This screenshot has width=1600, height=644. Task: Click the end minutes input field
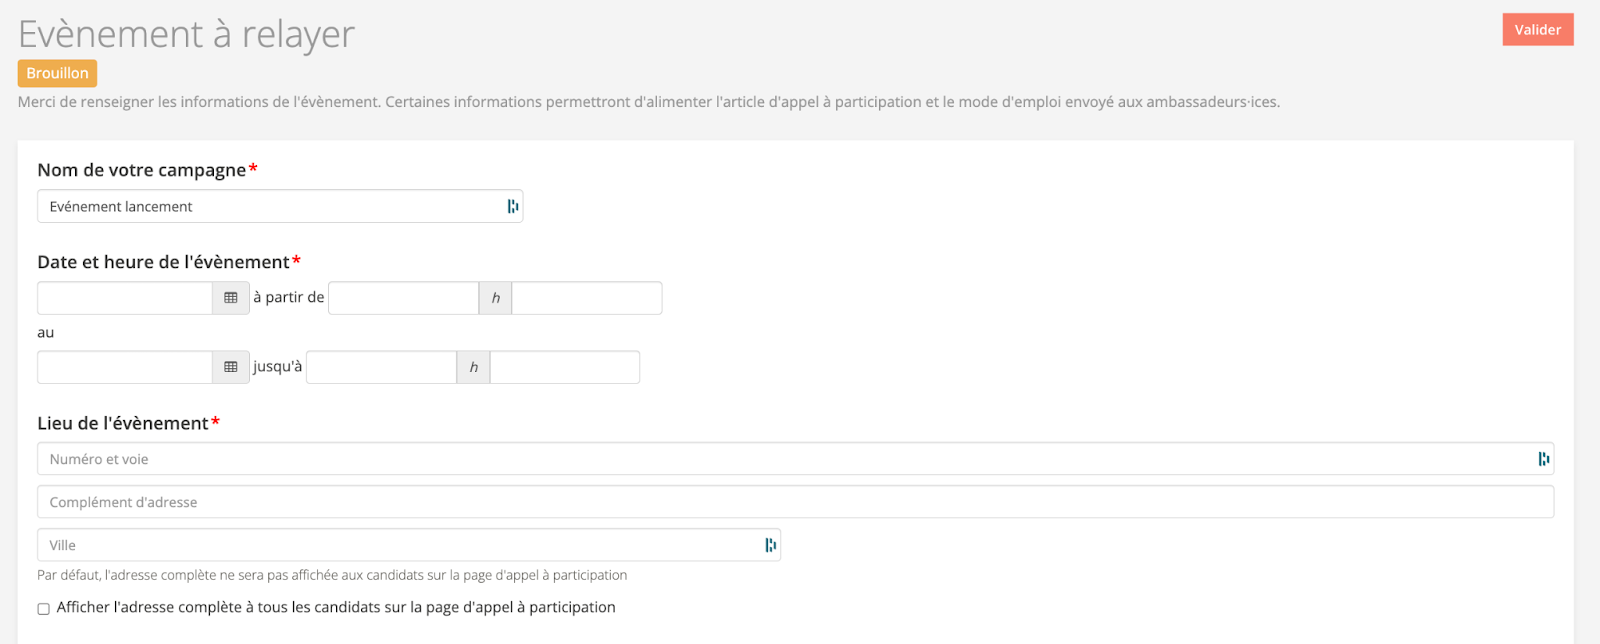pos(564,367)
